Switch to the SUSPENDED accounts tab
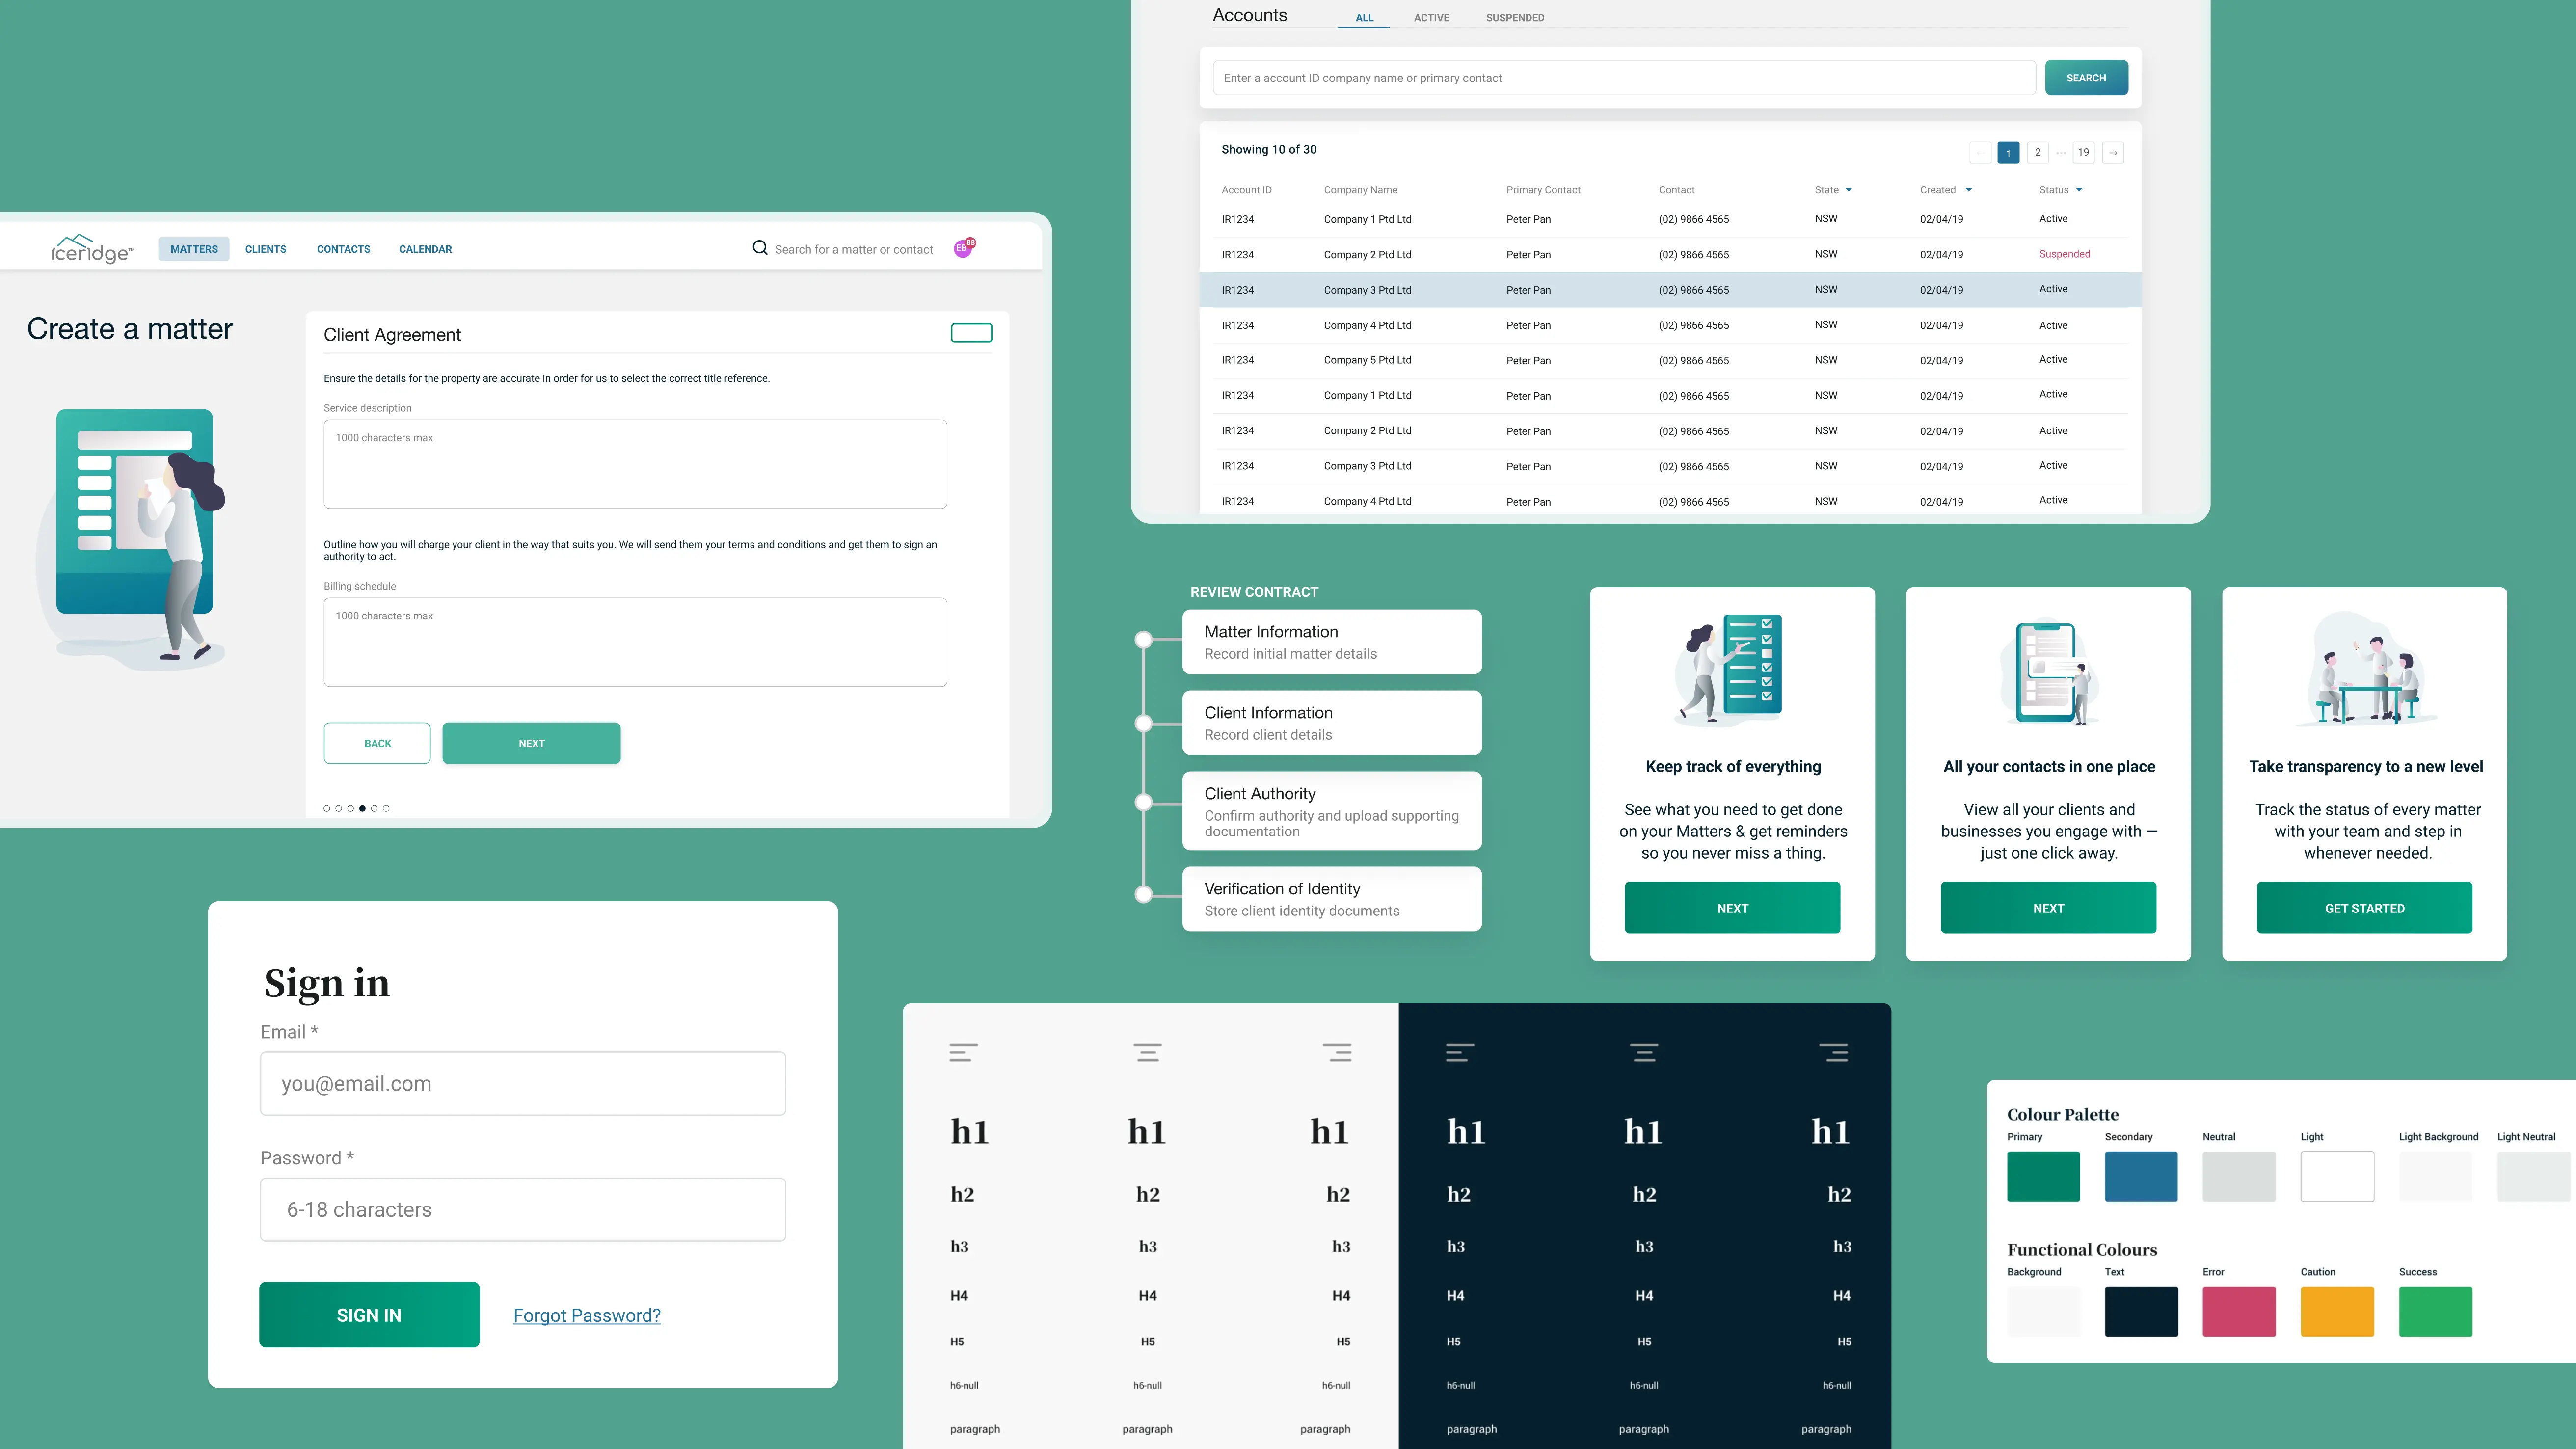2576x1449 pixels. [1514, 18]
